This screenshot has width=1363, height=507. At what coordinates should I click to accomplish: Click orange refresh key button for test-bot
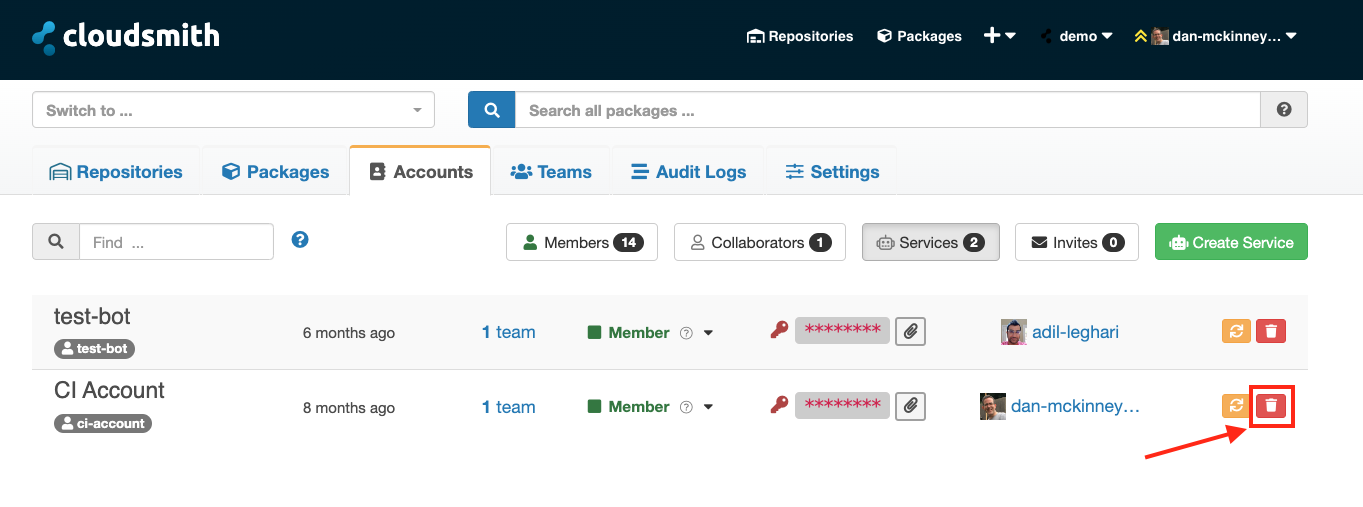click(1237, 331)
